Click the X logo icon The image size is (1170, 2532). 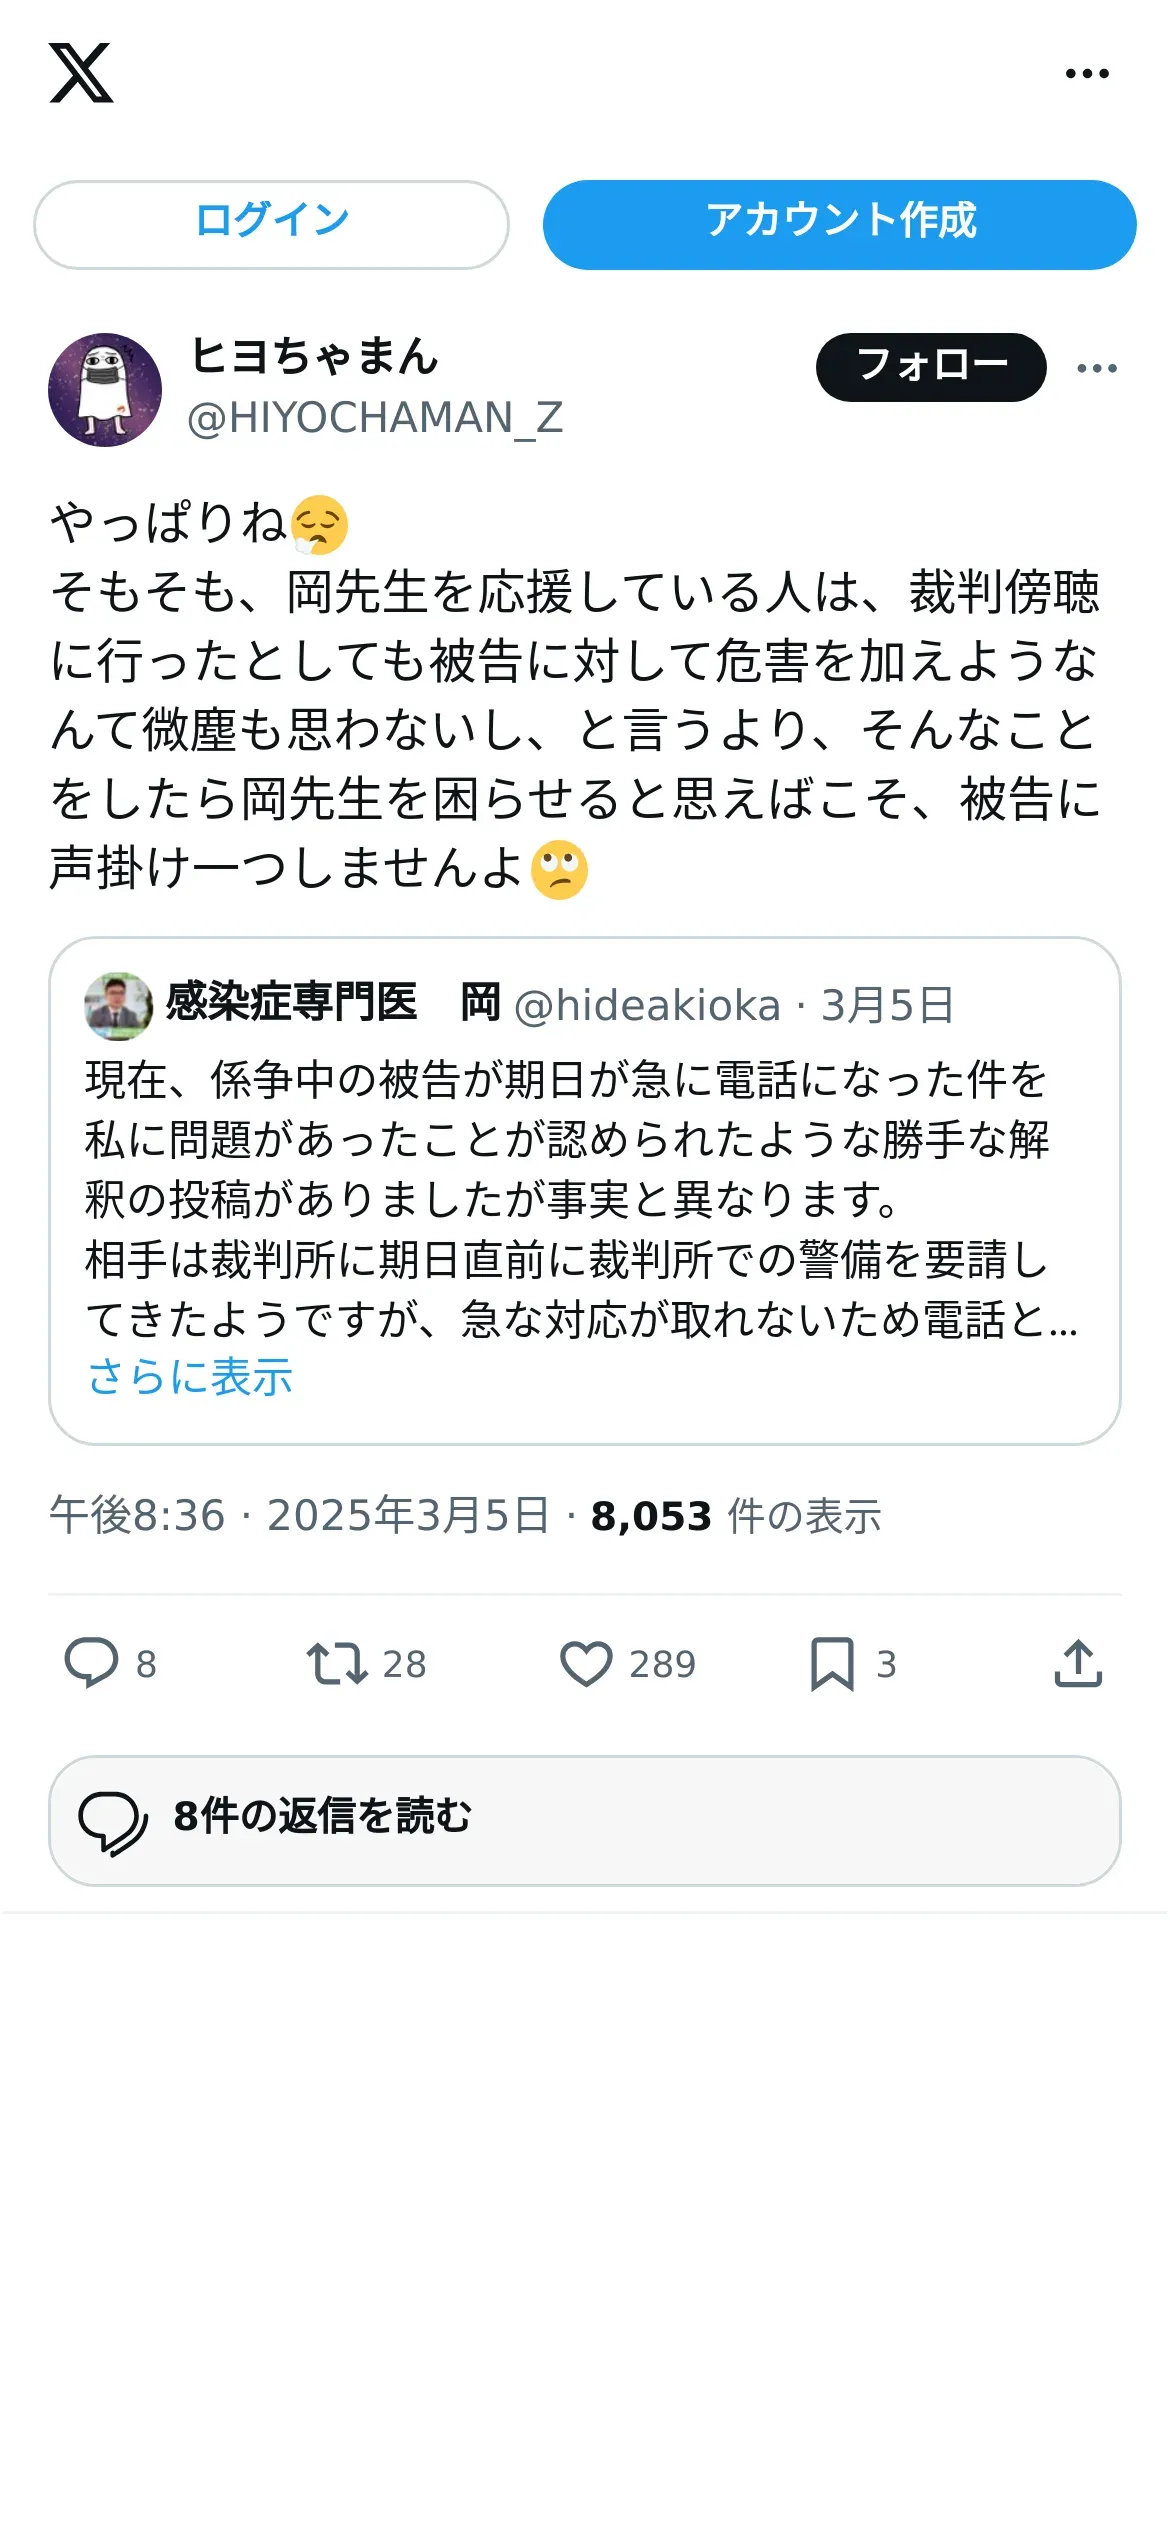coord(81,73)
